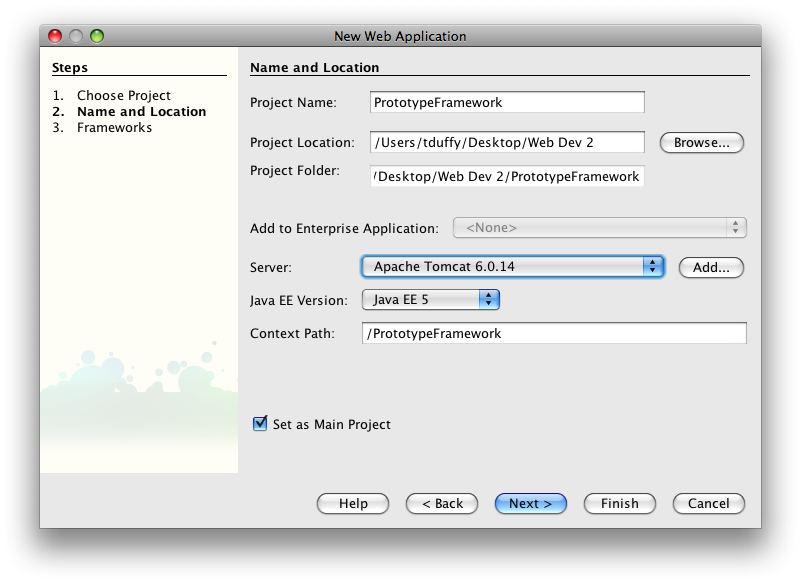Select the Frameworks step in the list
Viewport: 801px width, 583px height.
click(114, 128)
